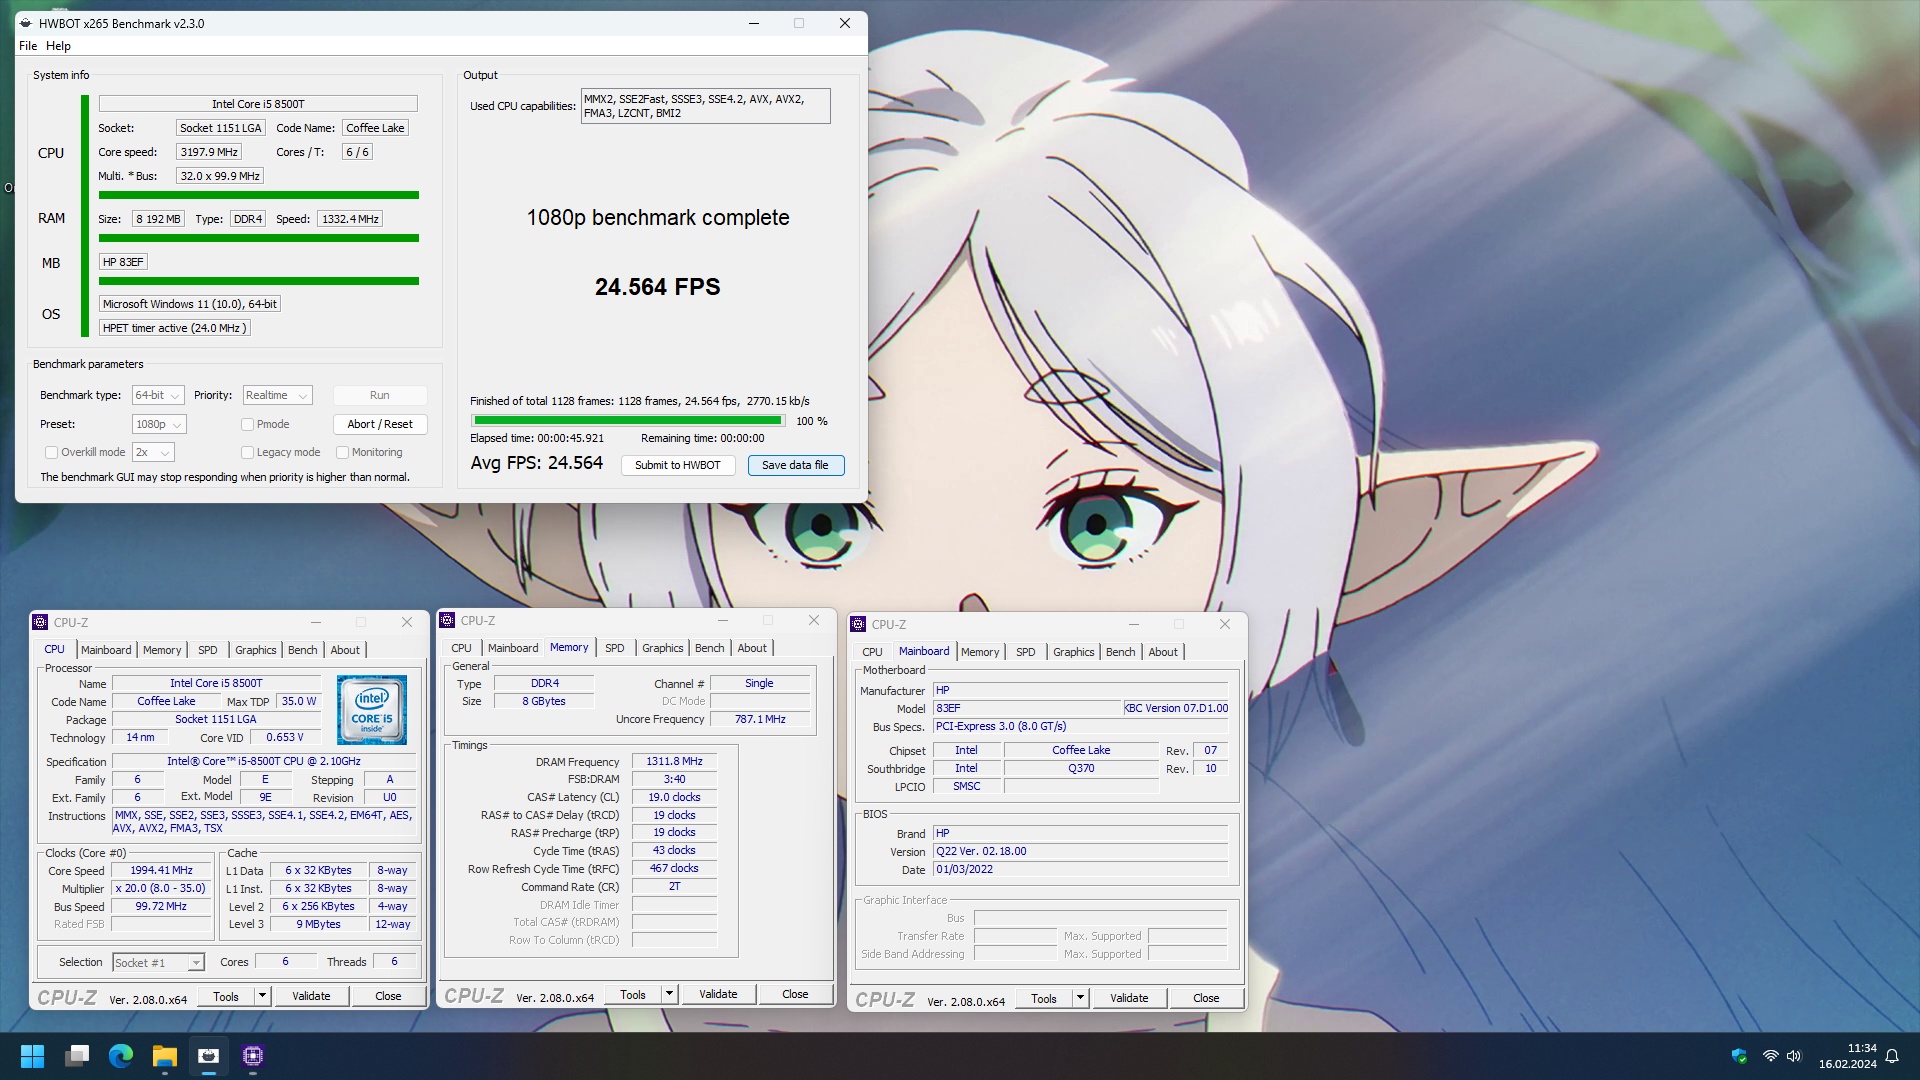Click the Used CPU capabilities text box
The image size is (1920, 1080).
pos(706,106)
